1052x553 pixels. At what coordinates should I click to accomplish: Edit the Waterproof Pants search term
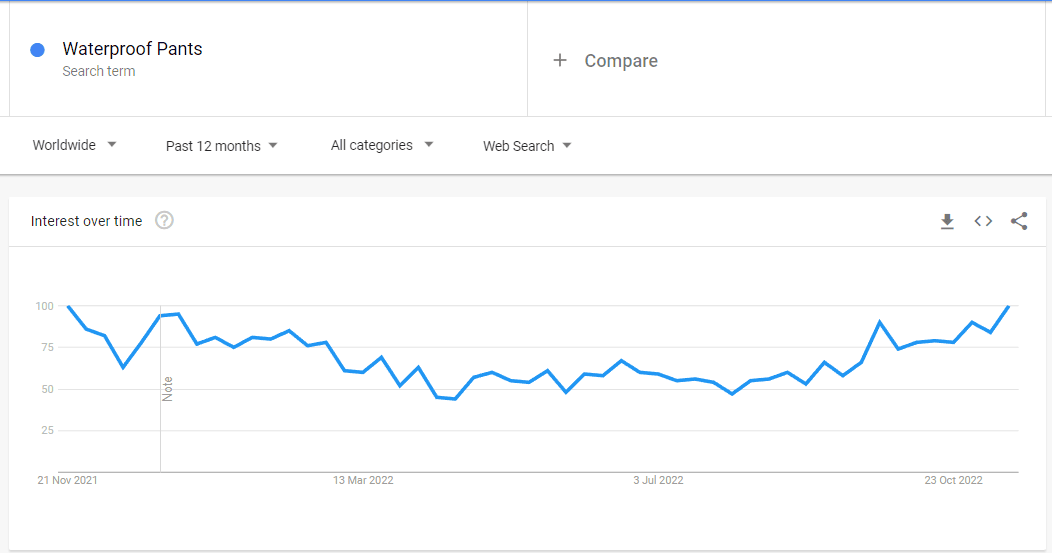click(x=132, y=48)
